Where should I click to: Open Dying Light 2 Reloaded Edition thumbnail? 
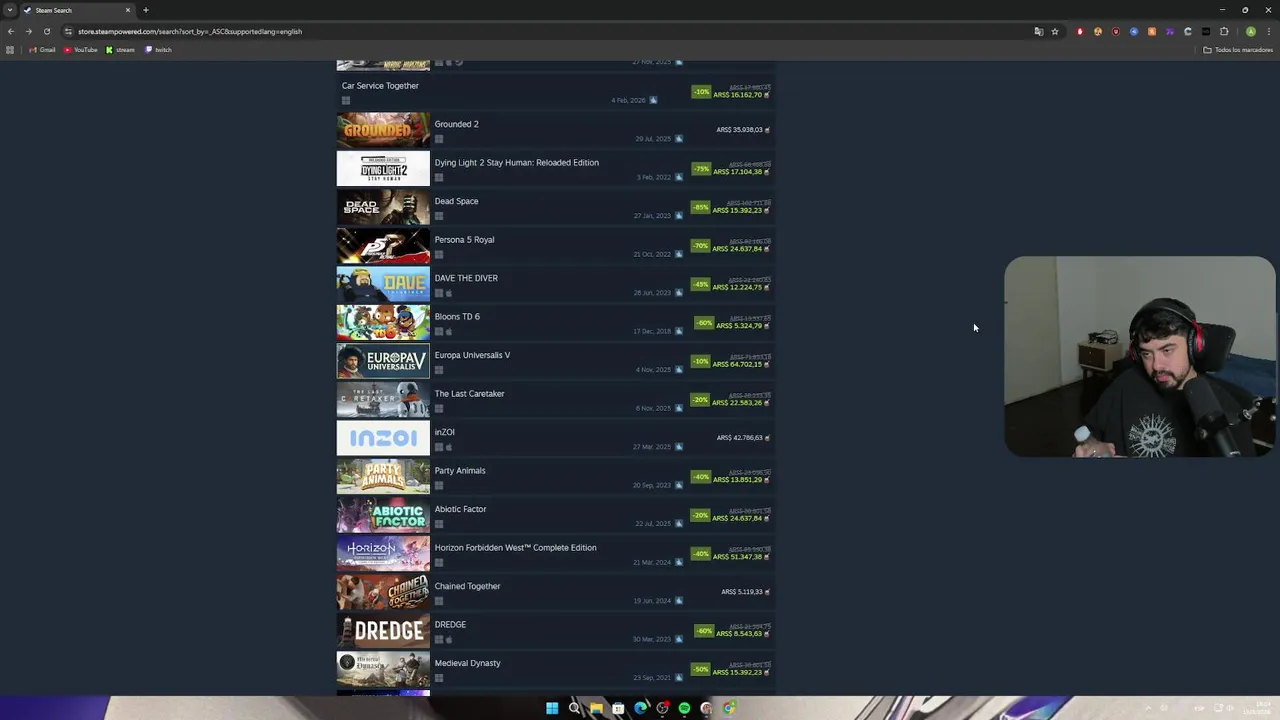tap(383, 169)
